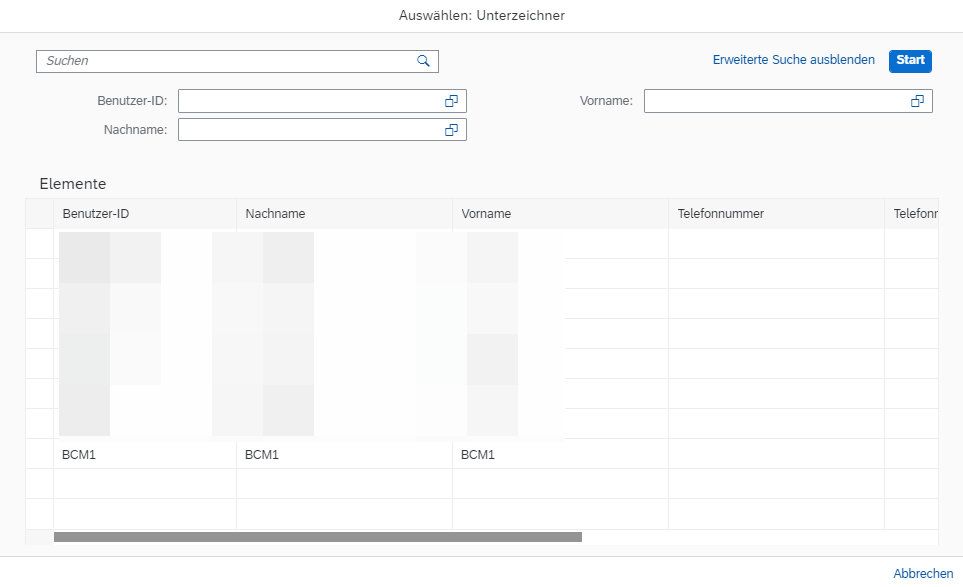
Task: Open value help icon for Vorname field
Action: coord(917,101)
